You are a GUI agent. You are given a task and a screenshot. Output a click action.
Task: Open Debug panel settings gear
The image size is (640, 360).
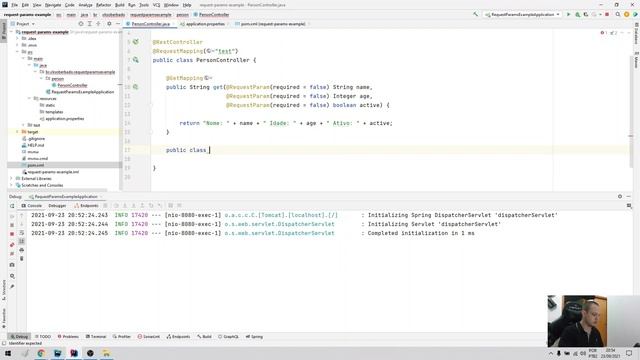620,196
